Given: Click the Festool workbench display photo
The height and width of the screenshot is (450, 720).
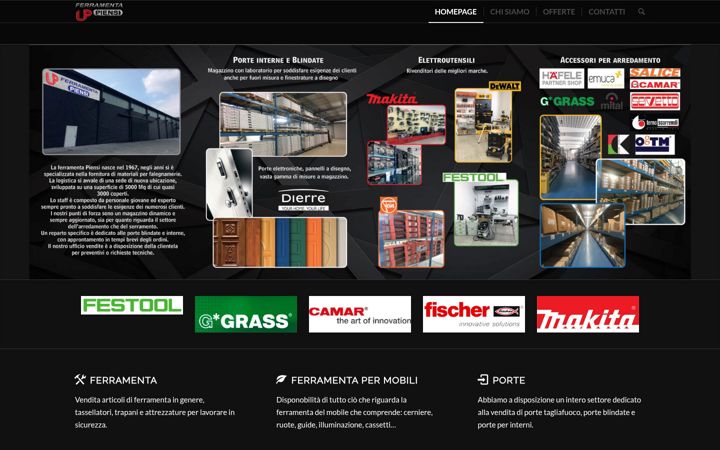Looking at the screenshot, I should pyautogui.click(x=486, y=213).
